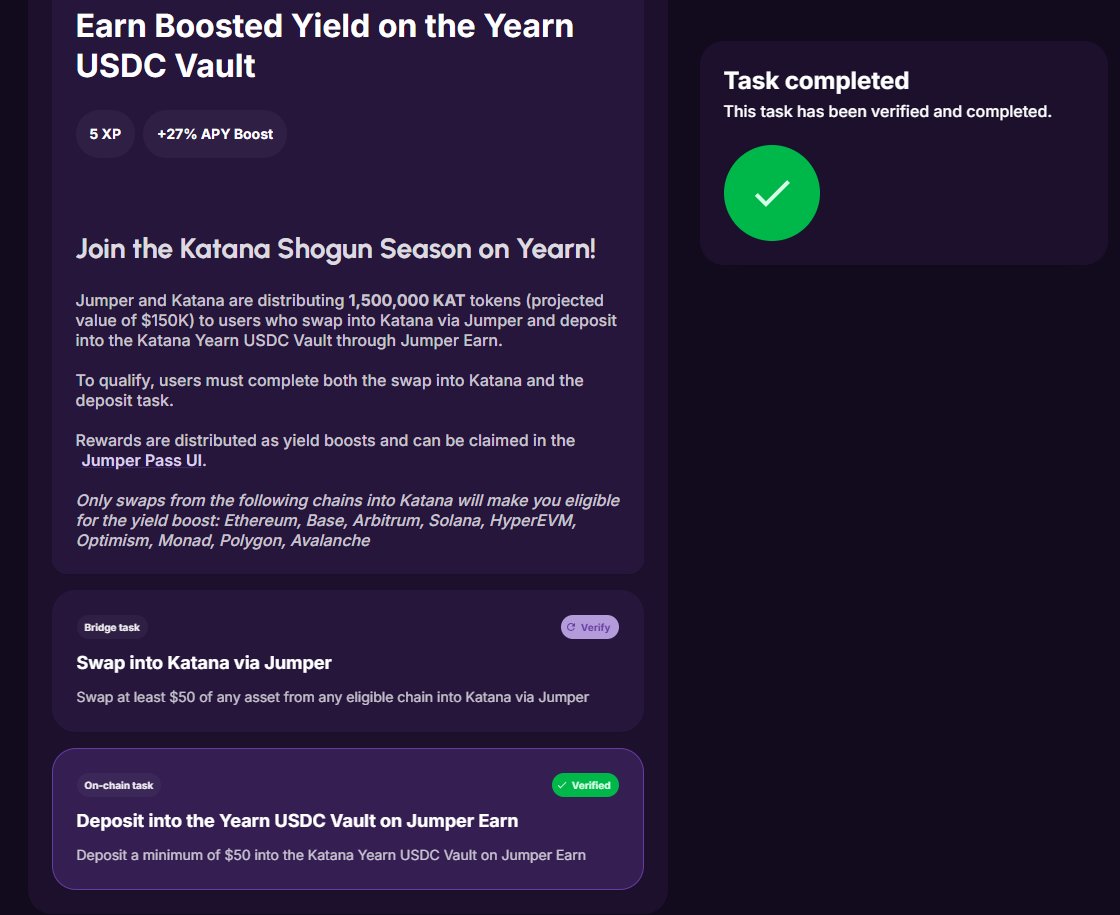Click the bold 1,500,000 KAT text
Viewport: 1120px width, 915px height.
[407, 301]
